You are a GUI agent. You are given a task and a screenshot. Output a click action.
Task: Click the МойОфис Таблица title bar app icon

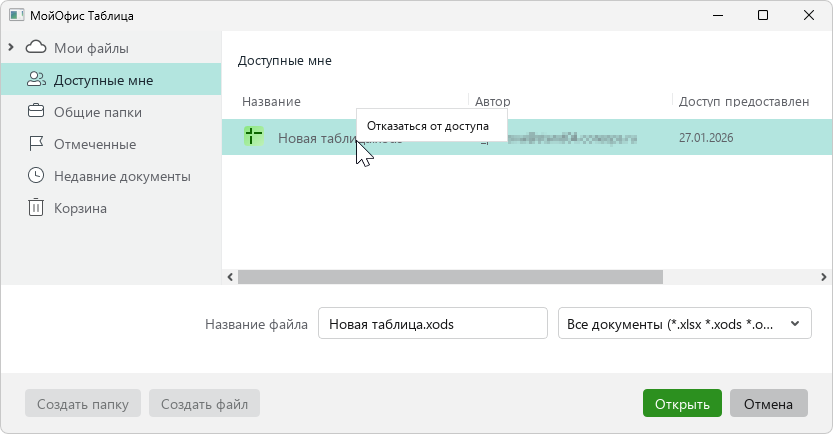click(x=16, y=15)
